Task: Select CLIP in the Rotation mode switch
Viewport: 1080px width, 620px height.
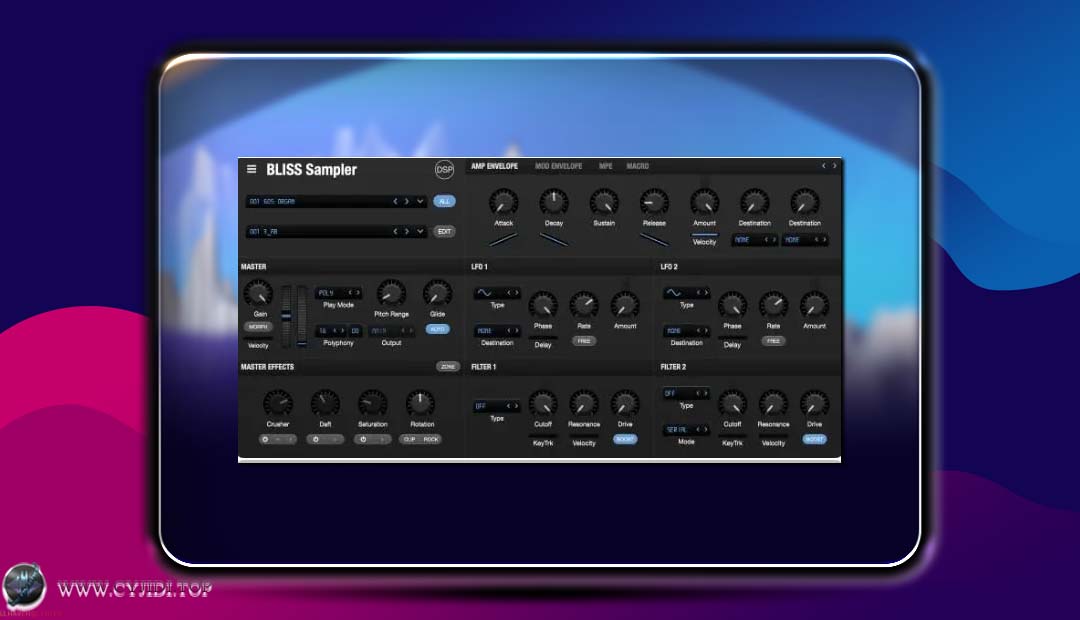Action: click(x=410, y=439)
